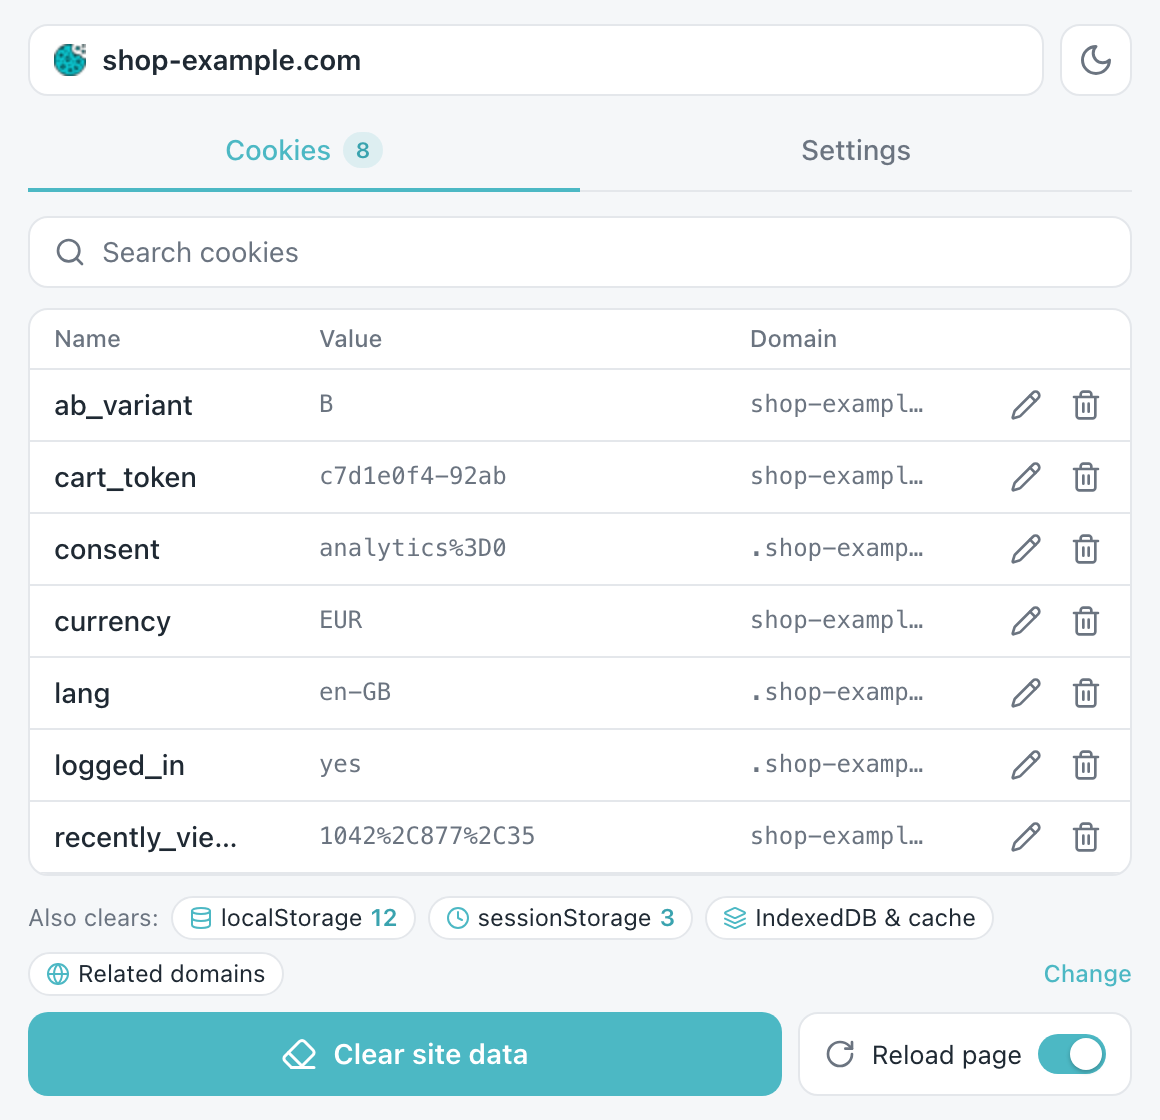Sort by the Value column header
This screenshot has height=1120, width=1160.
351,339
